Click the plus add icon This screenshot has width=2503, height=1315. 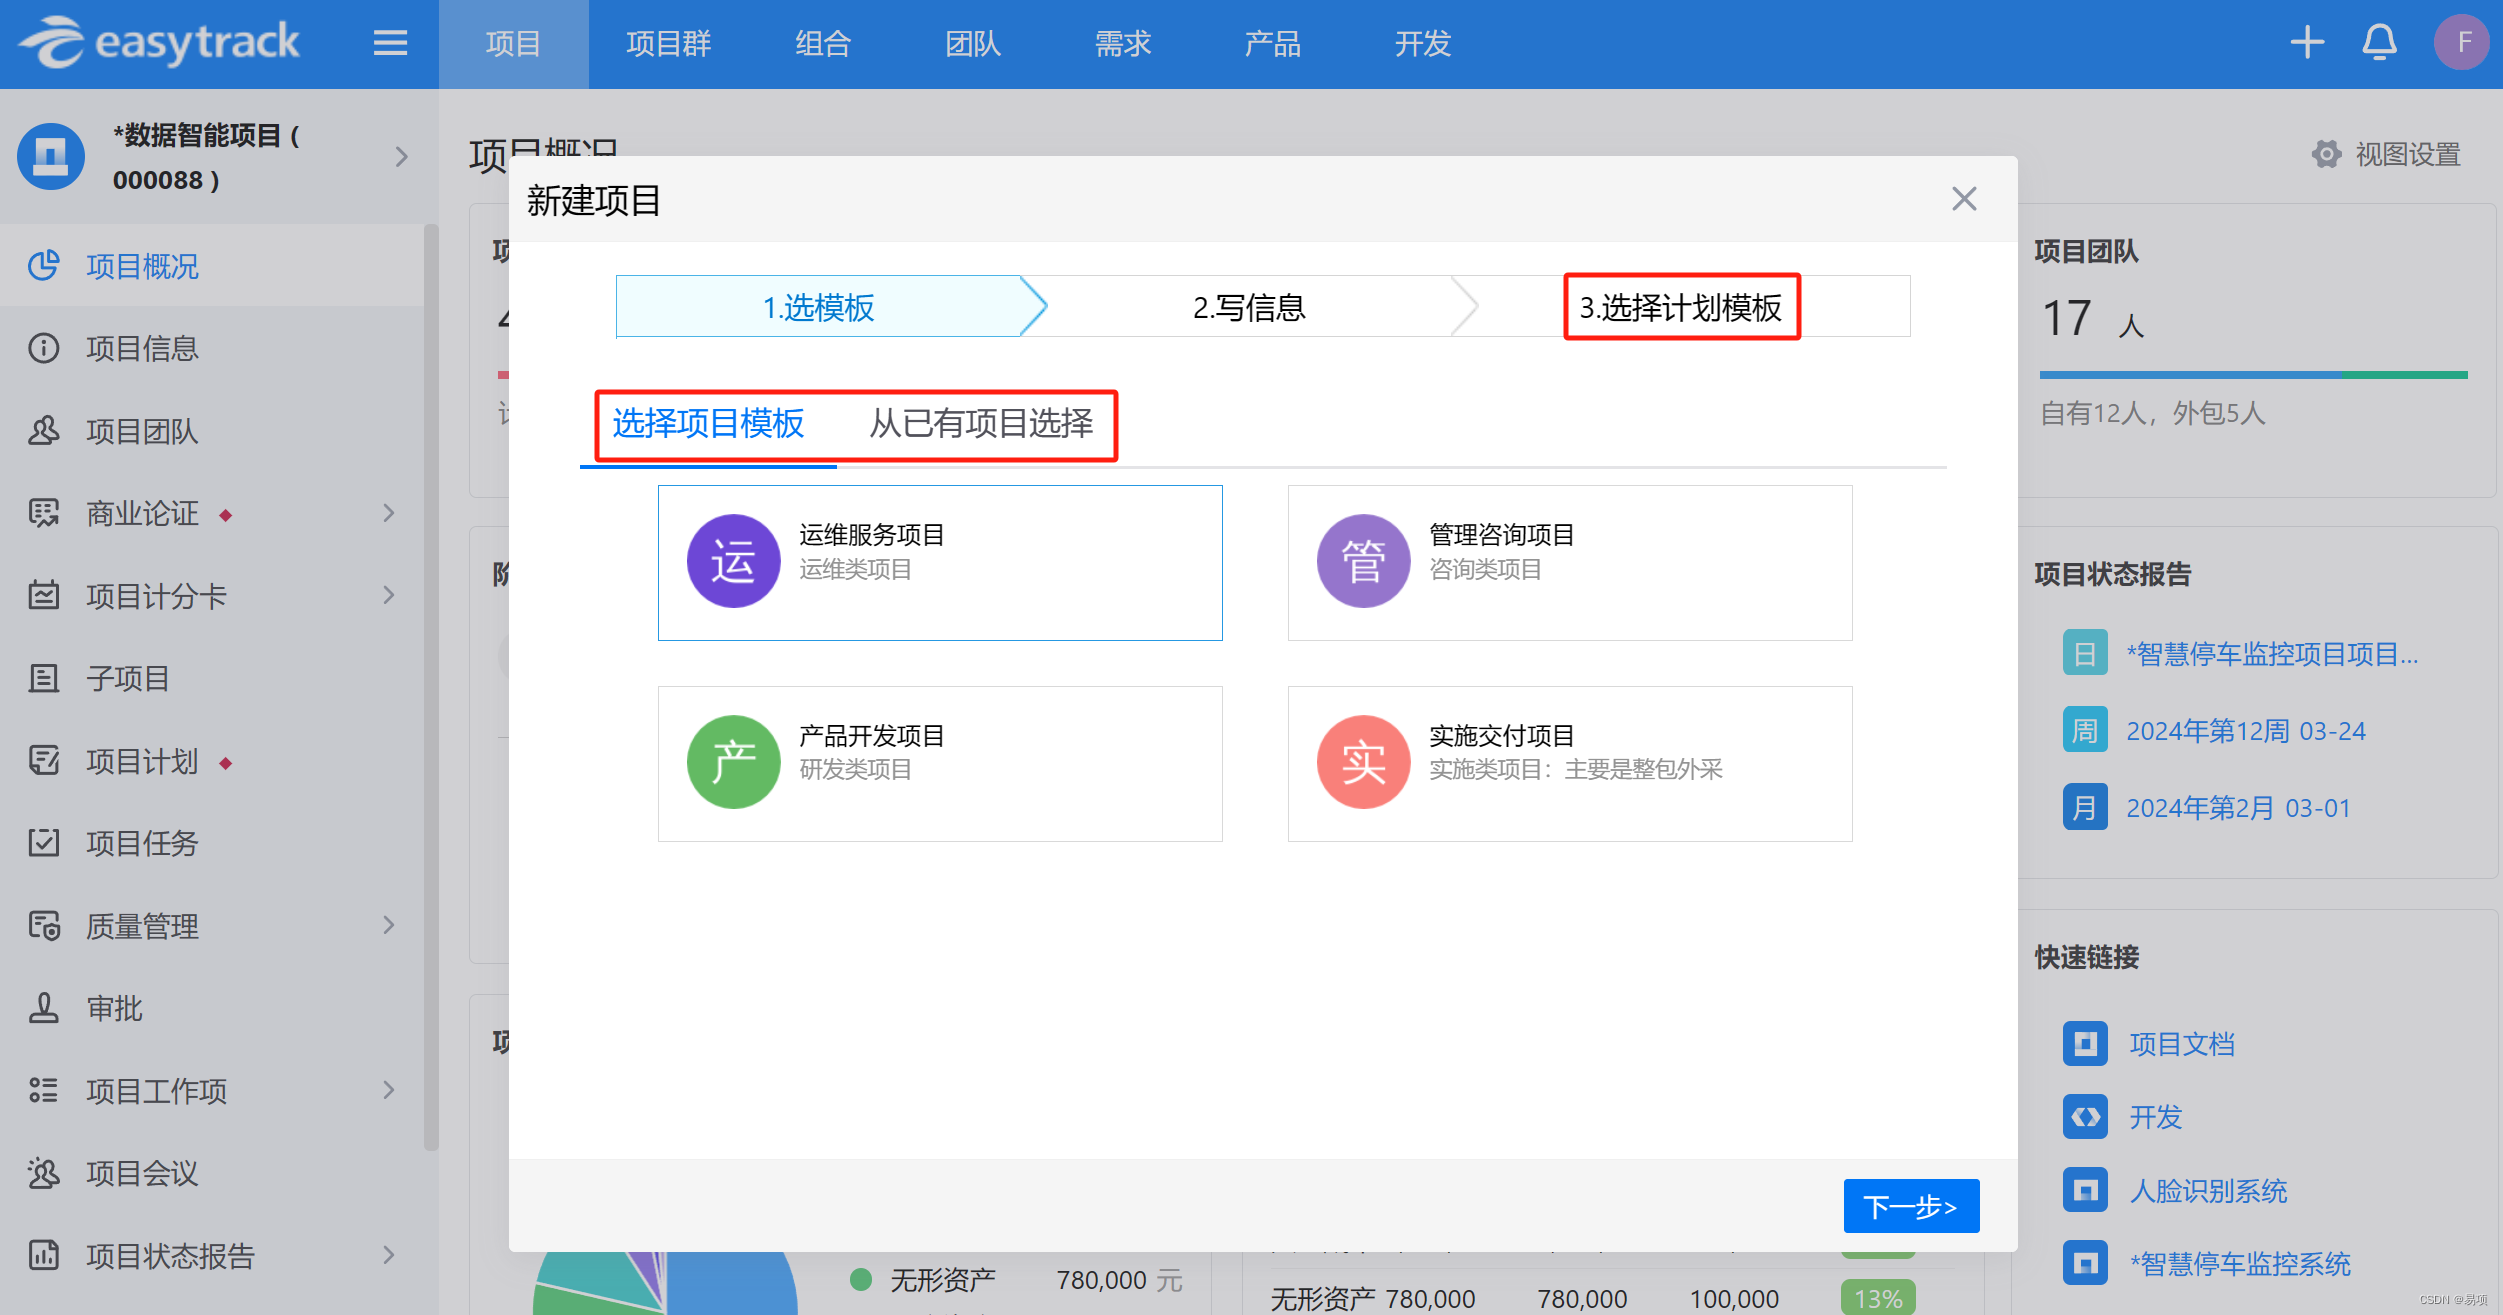tap(2307, 42)
